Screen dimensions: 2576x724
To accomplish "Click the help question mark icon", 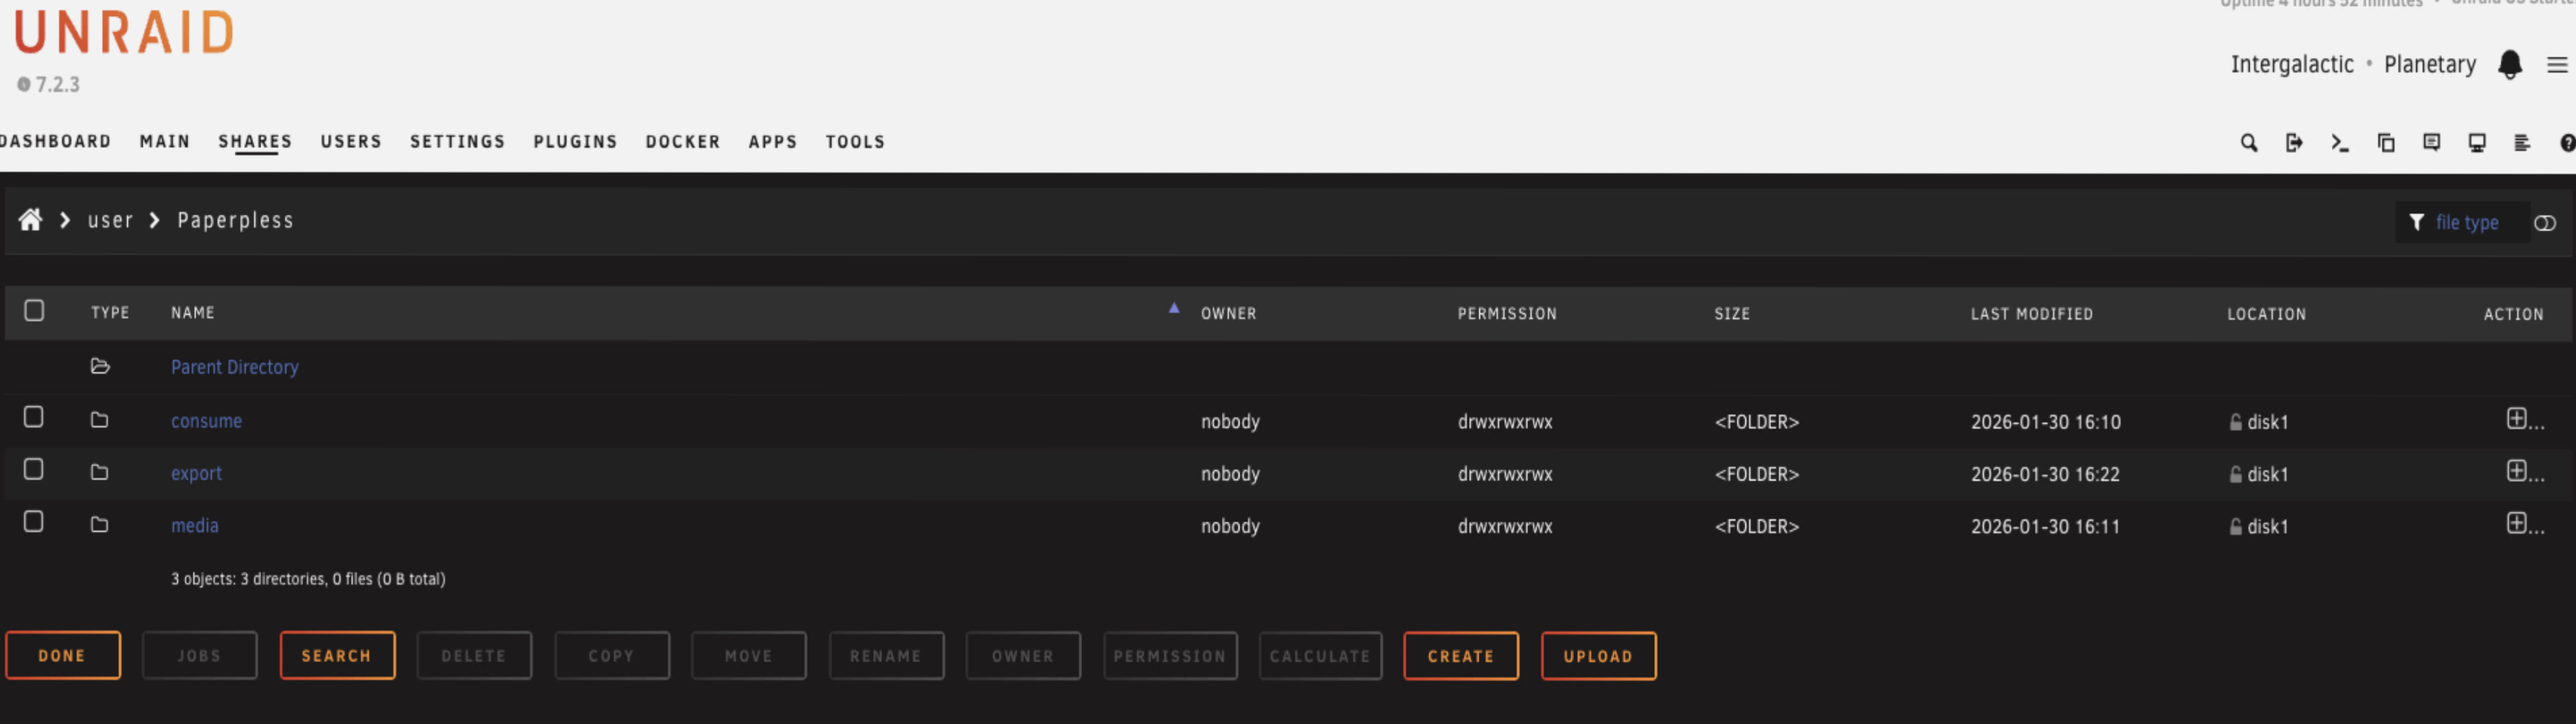I will [x=2566, y=143].
